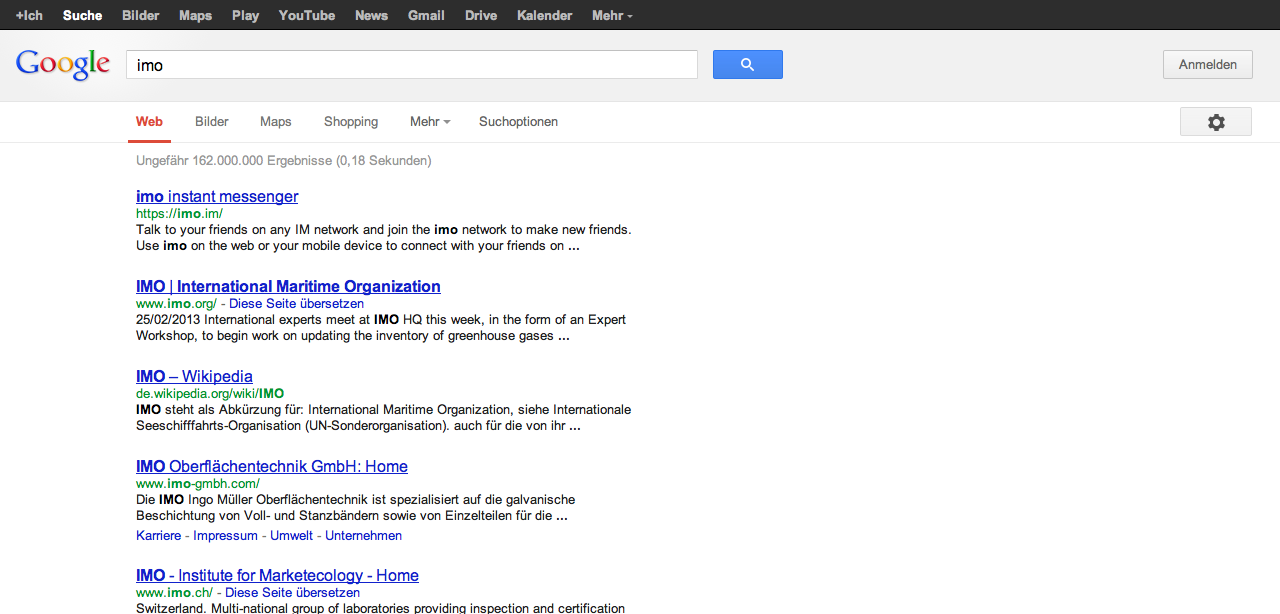The width and height of the screenshot is (1280, 614).
Task: Switch to the Bilder results tab
Action: click(211, 122)
